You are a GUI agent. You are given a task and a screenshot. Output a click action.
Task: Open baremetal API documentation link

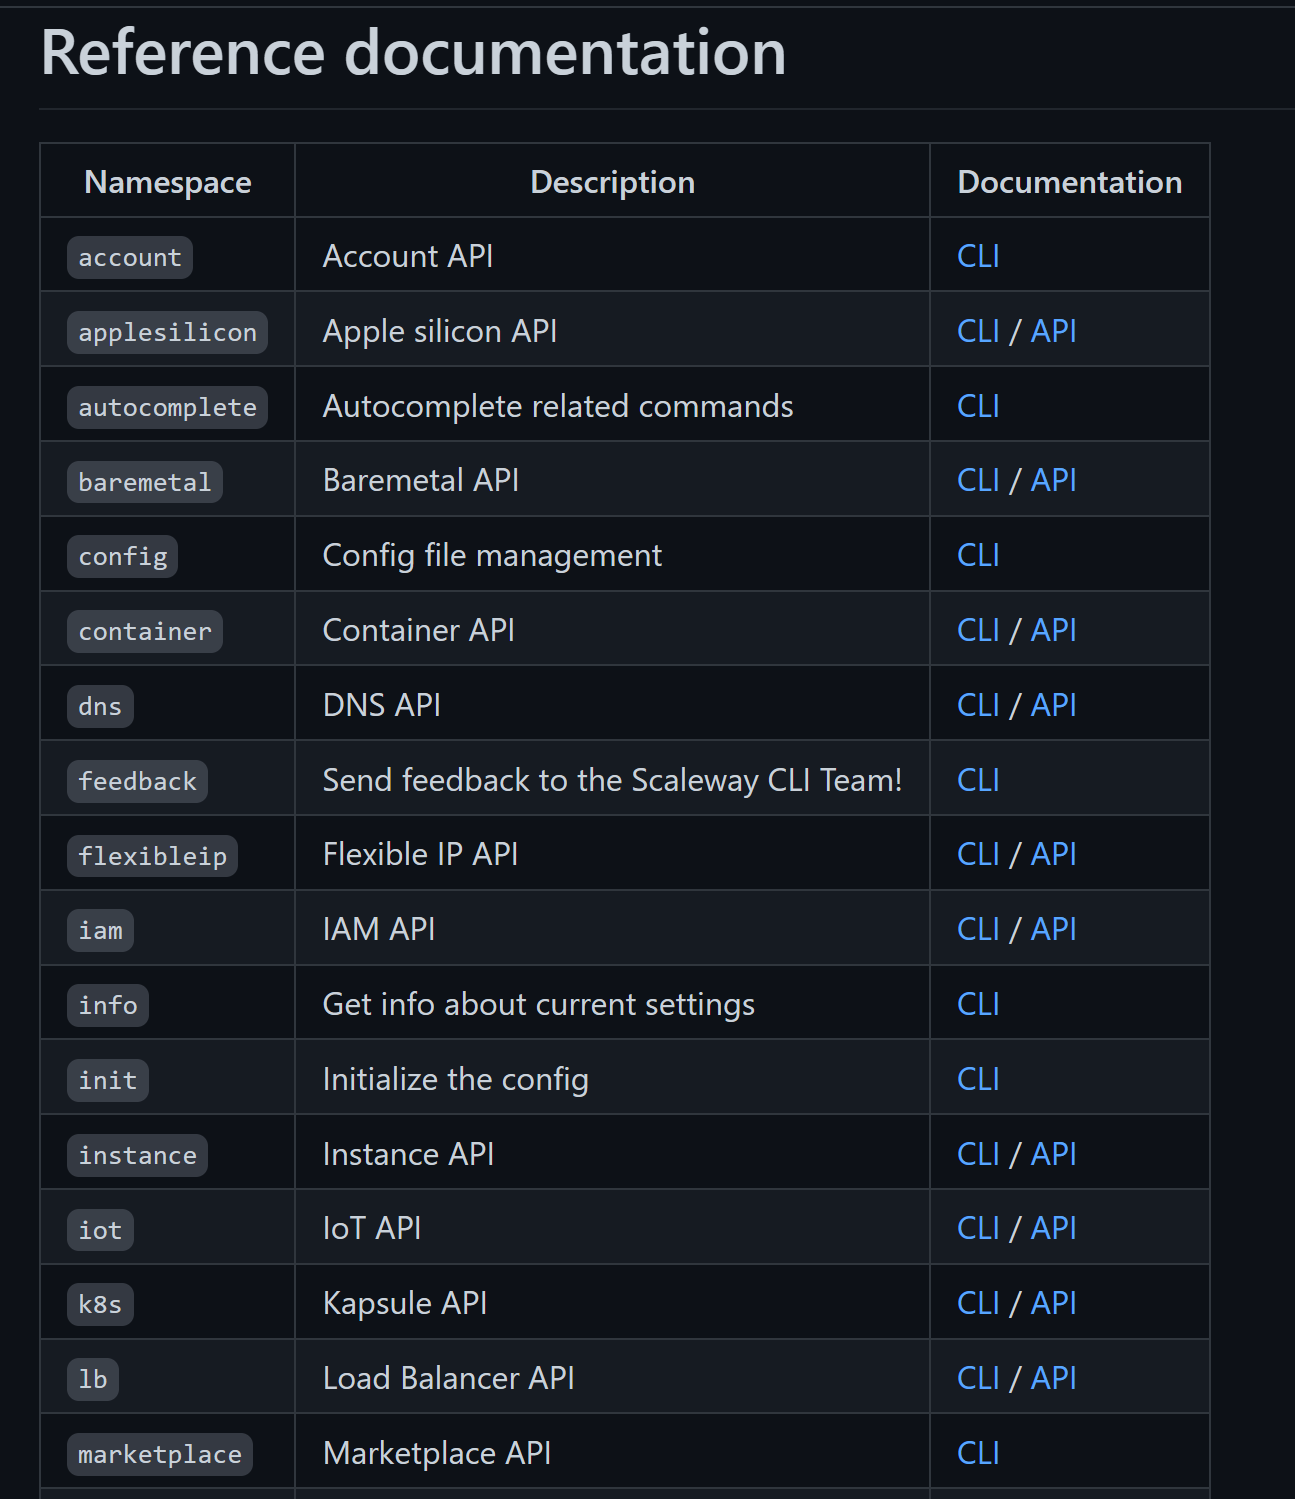1053,480
